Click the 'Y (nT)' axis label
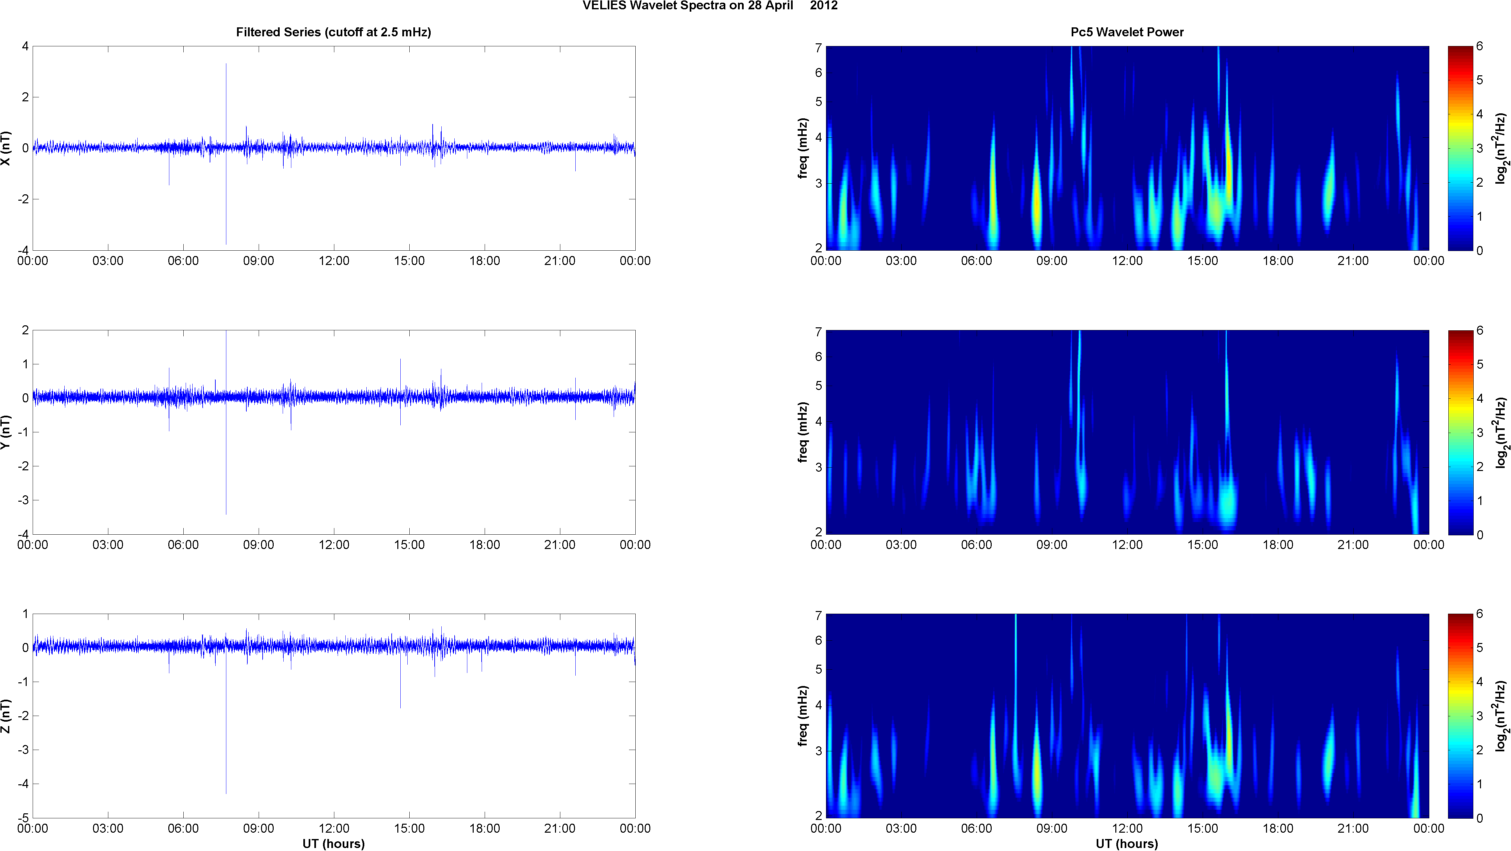 (7, 432)
